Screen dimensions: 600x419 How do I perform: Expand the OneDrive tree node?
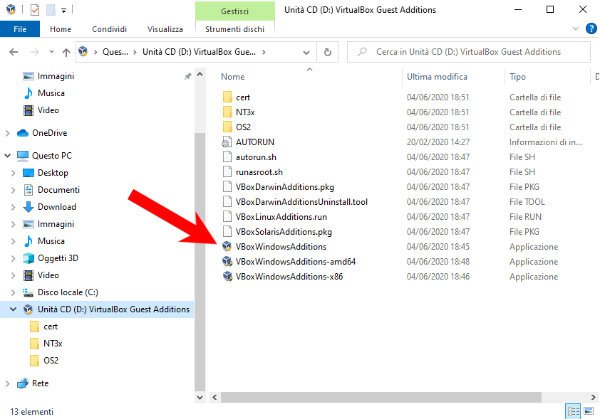tap(7, 133)
